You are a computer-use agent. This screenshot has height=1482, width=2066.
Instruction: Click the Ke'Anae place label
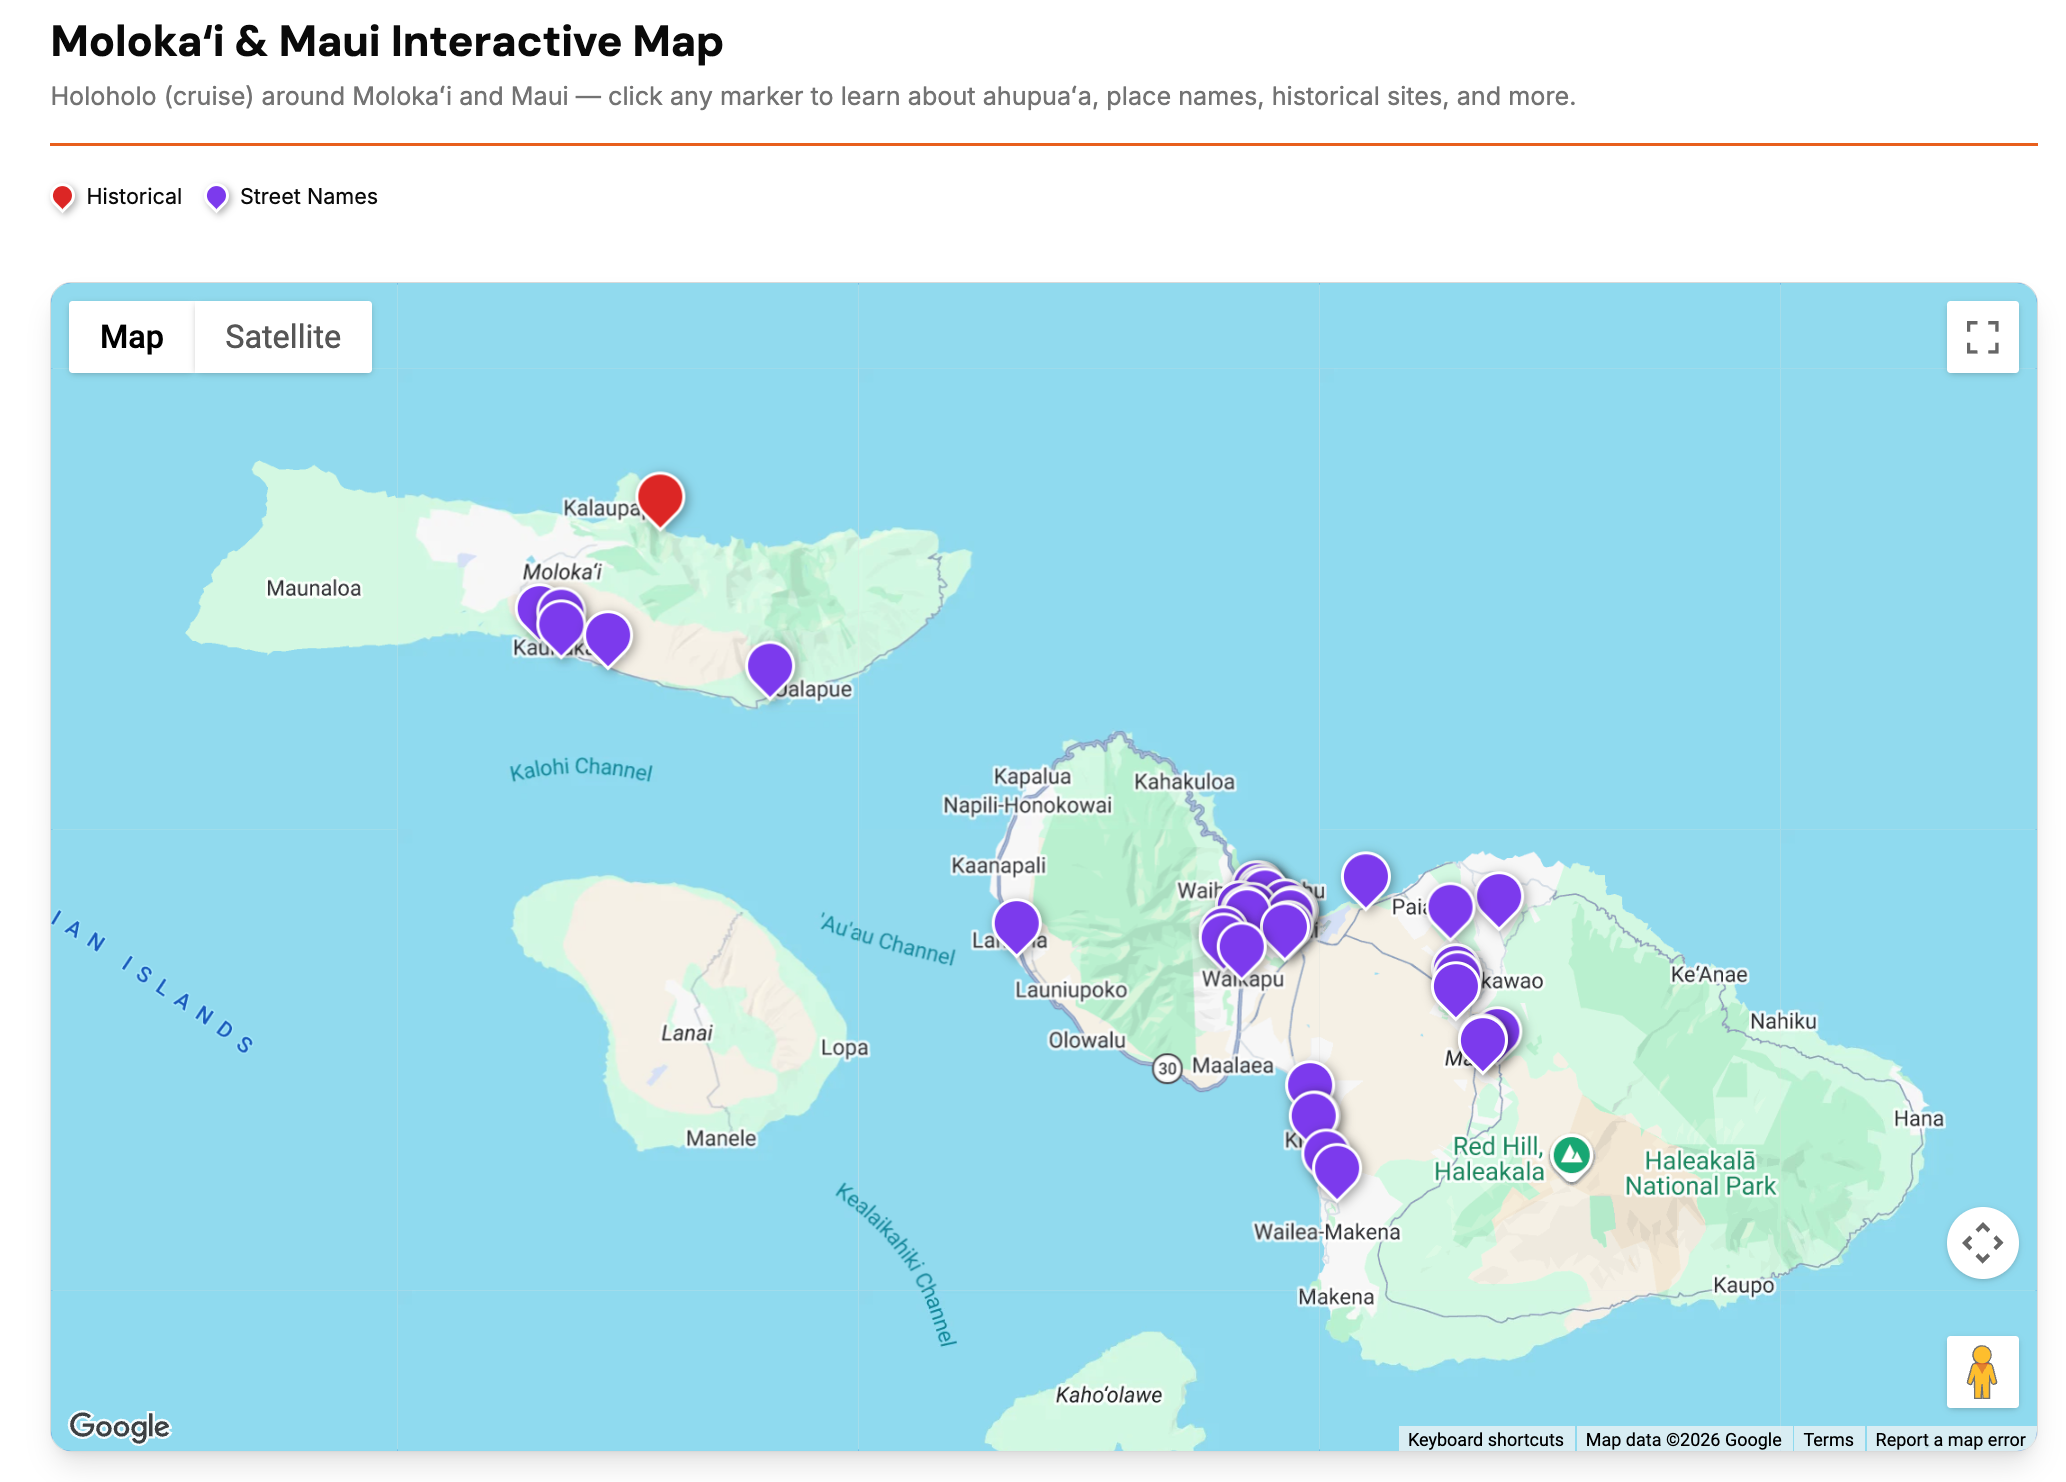pos(1709,974)
